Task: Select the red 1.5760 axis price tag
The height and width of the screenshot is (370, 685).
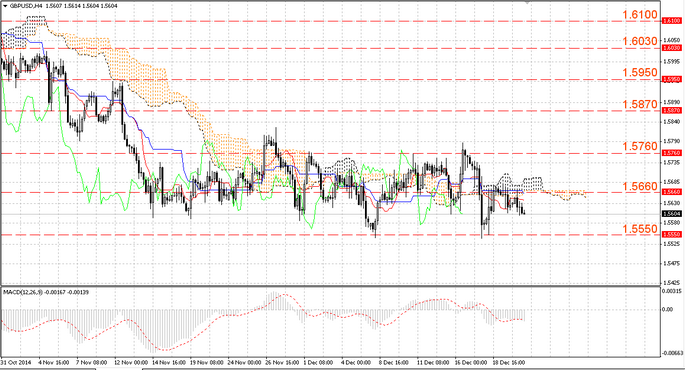Action: pos(672,153)
